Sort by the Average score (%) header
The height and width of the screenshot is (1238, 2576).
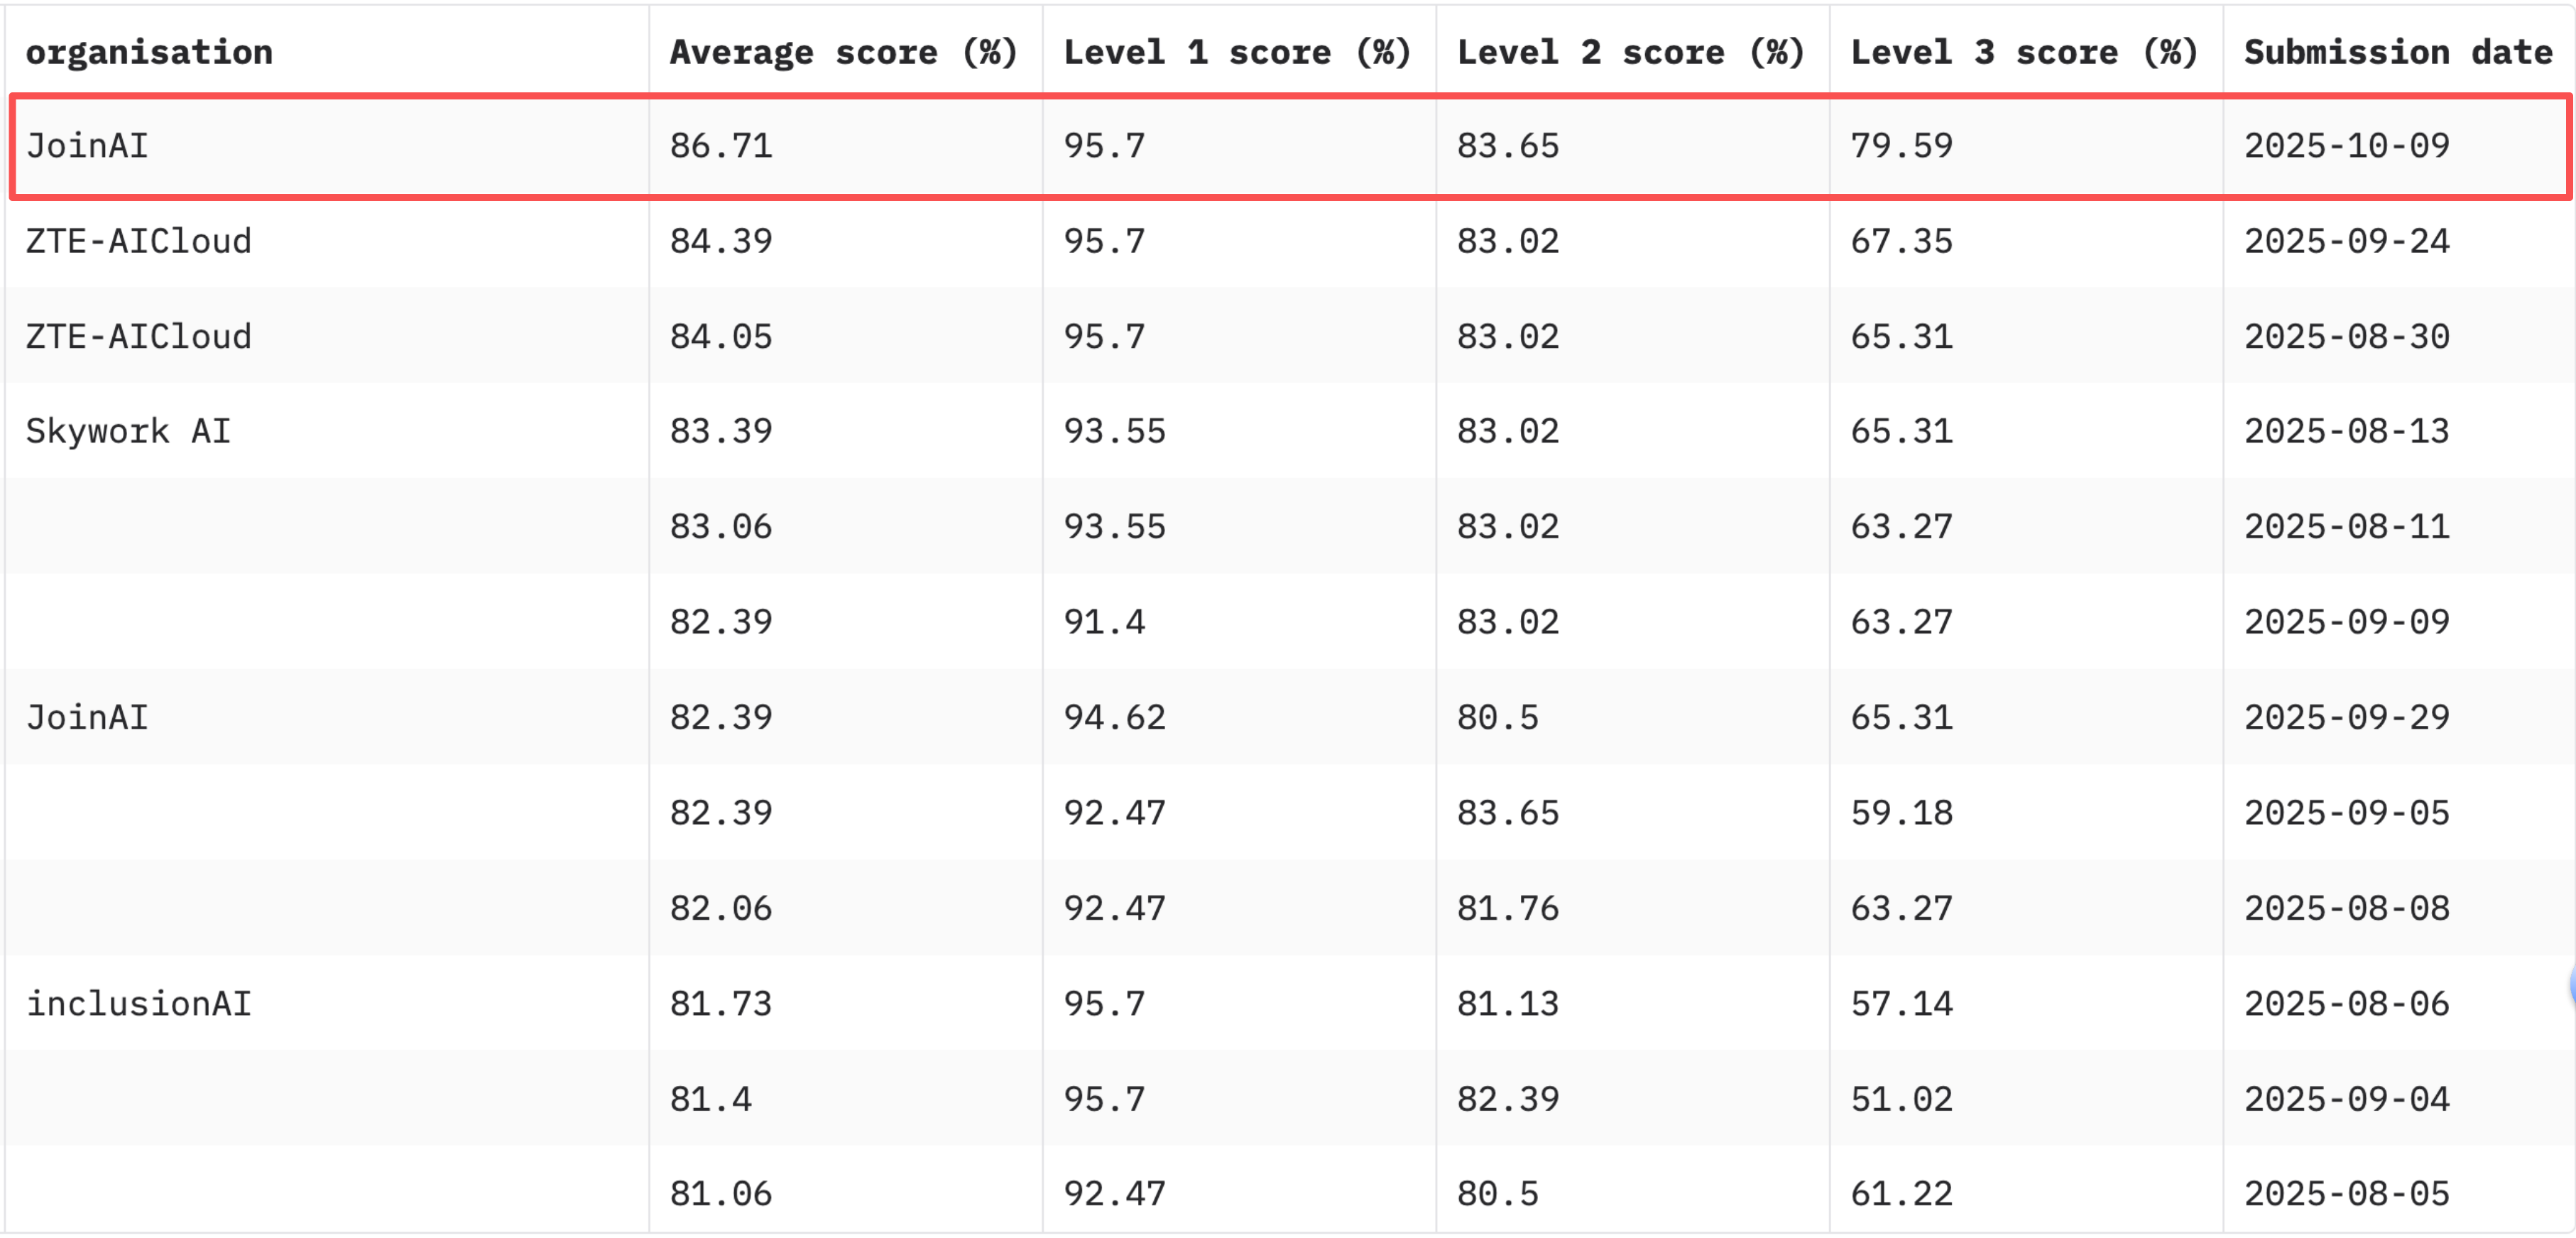(843, 52)
